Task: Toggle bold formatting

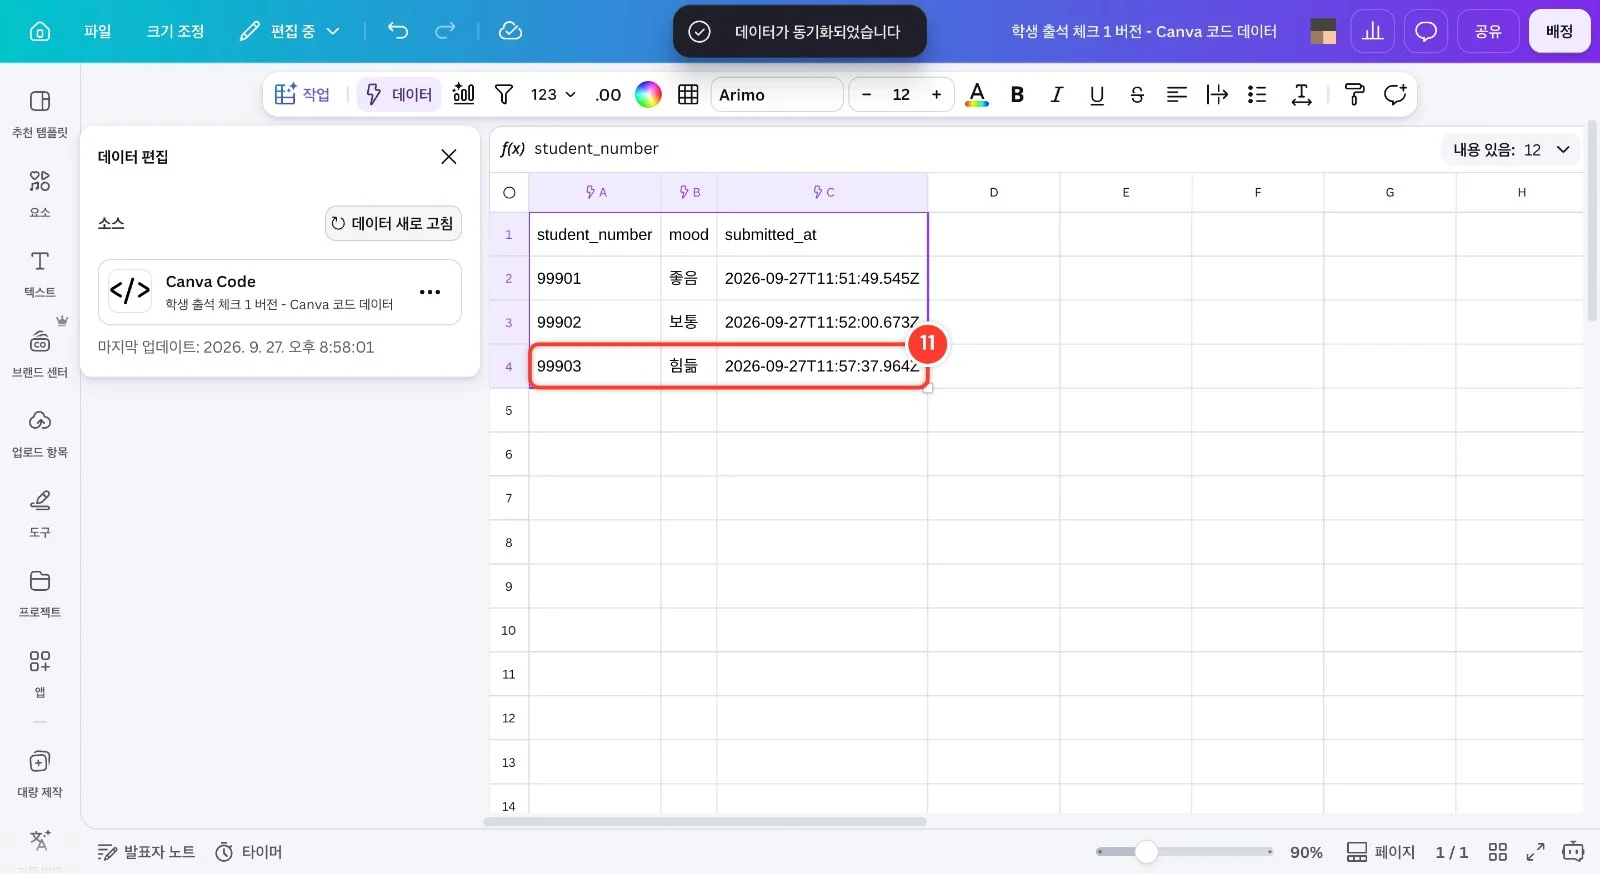Action: (1017, 94)
